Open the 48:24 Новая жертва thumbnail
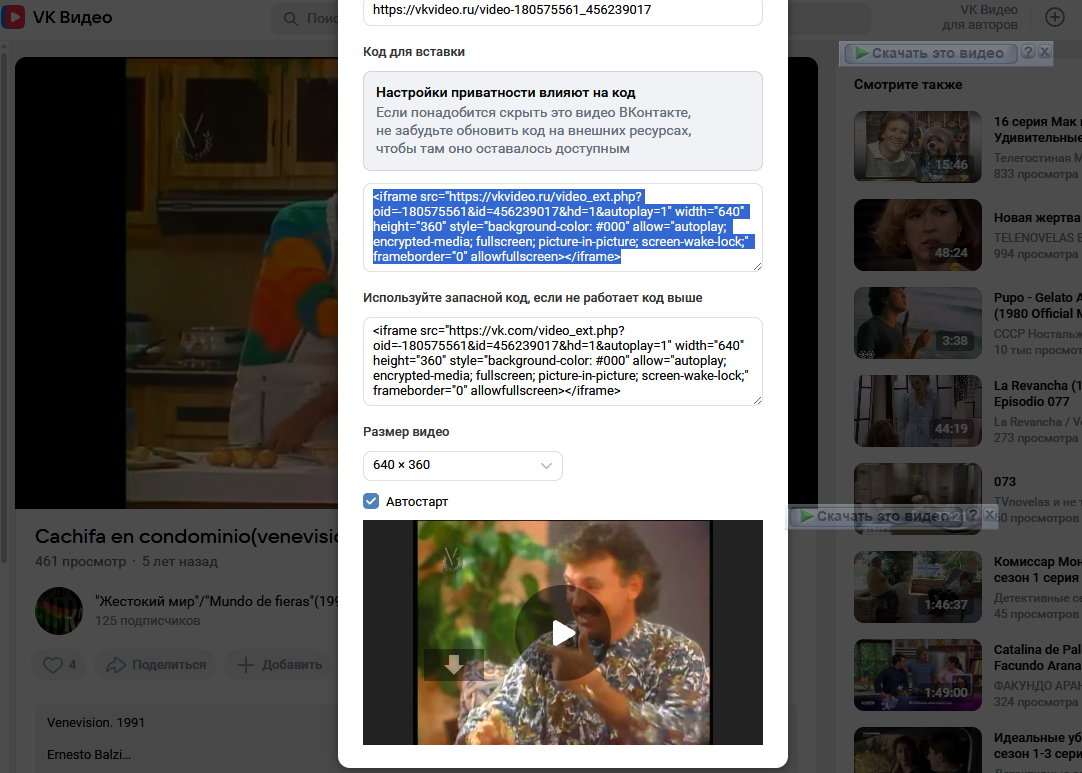This screenshot has width=1082, height=773. (918, 232)
